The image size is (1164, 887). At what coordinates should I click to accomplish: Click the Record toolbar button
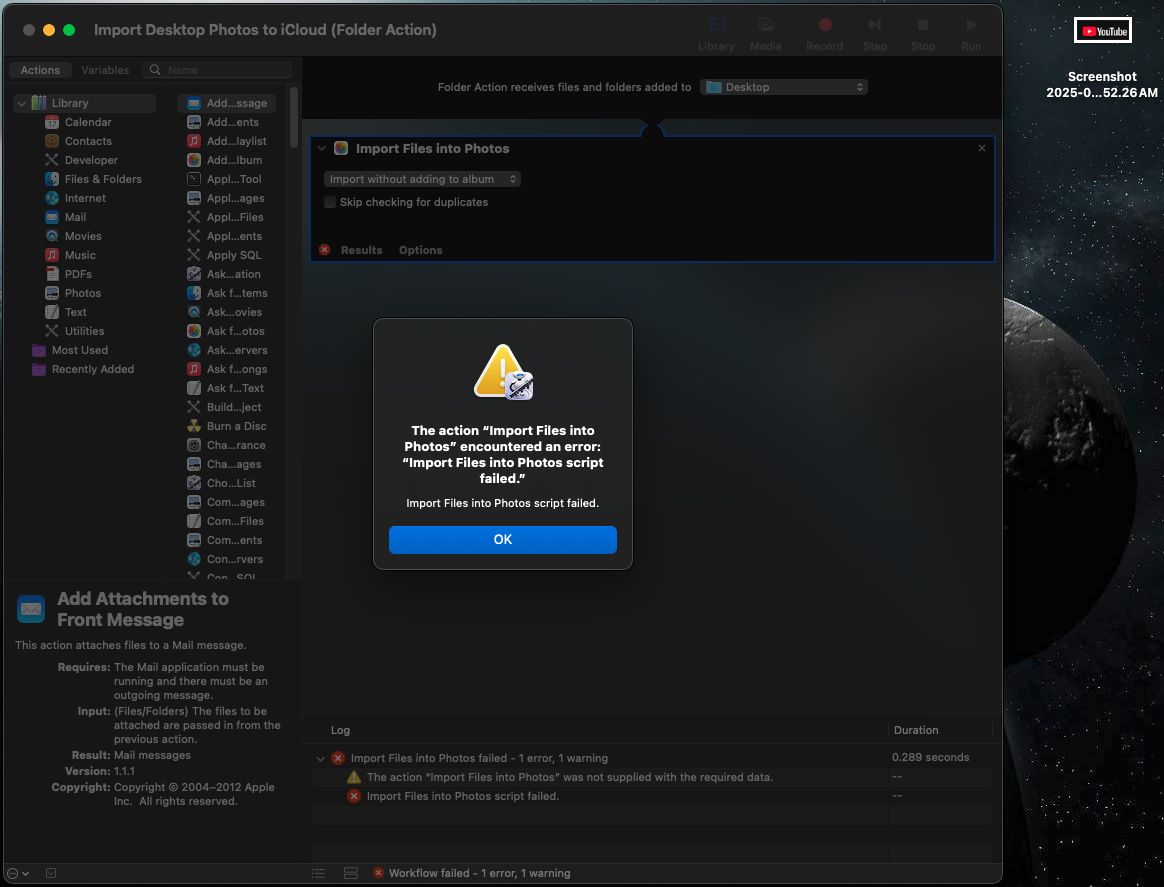(x=824, y=34)
